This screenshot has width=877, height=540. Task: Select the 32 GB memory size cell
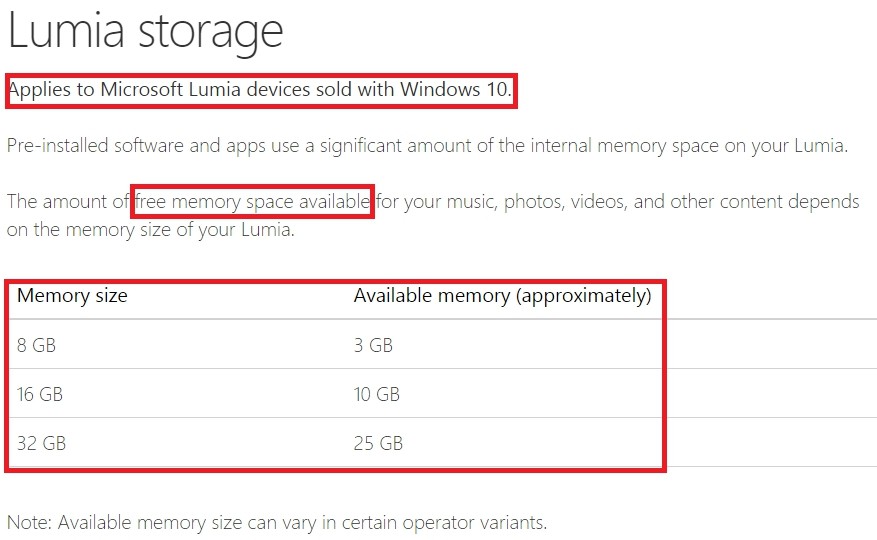point(41,443)
